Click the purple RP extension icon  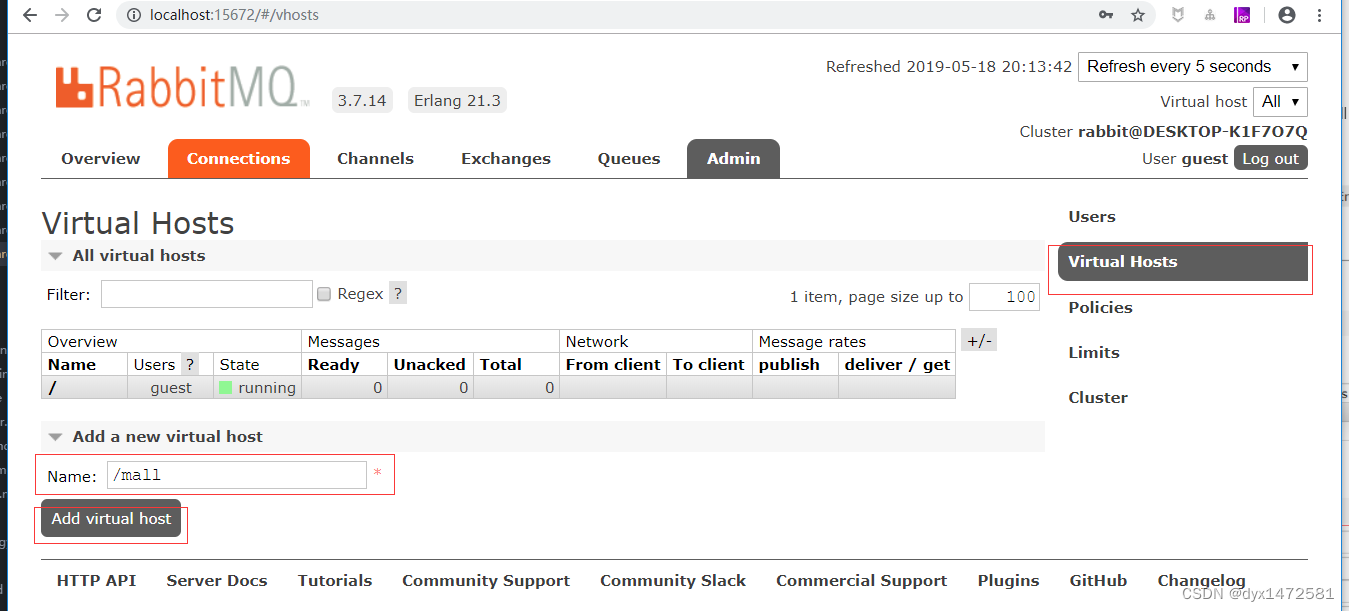coord(1242,15)
